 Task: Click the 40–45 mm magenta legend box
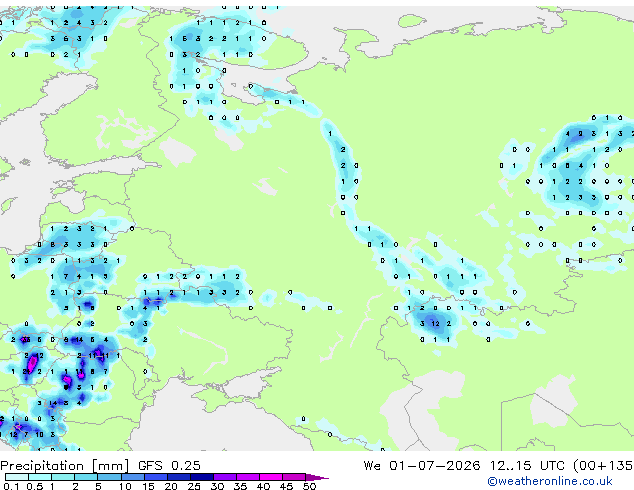coord(271,477)
